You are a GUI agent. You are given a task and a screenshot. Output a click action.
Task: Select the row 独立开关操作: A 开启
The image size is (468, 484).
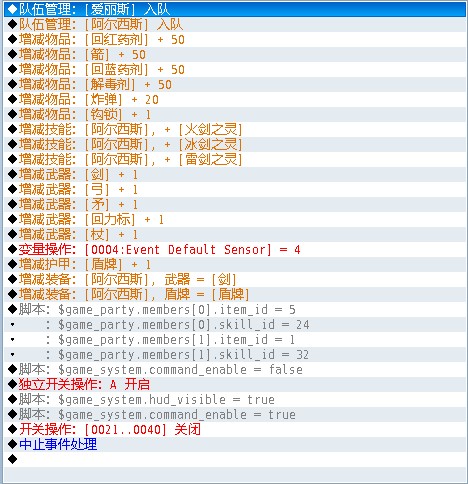pos(235,384)
